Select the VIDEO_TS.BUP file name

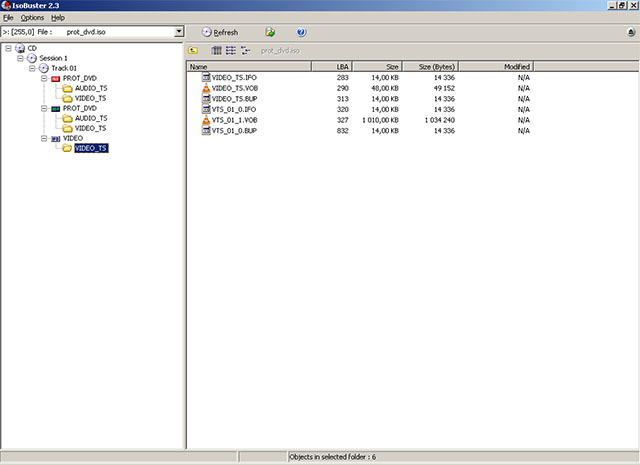pos(234,99)
